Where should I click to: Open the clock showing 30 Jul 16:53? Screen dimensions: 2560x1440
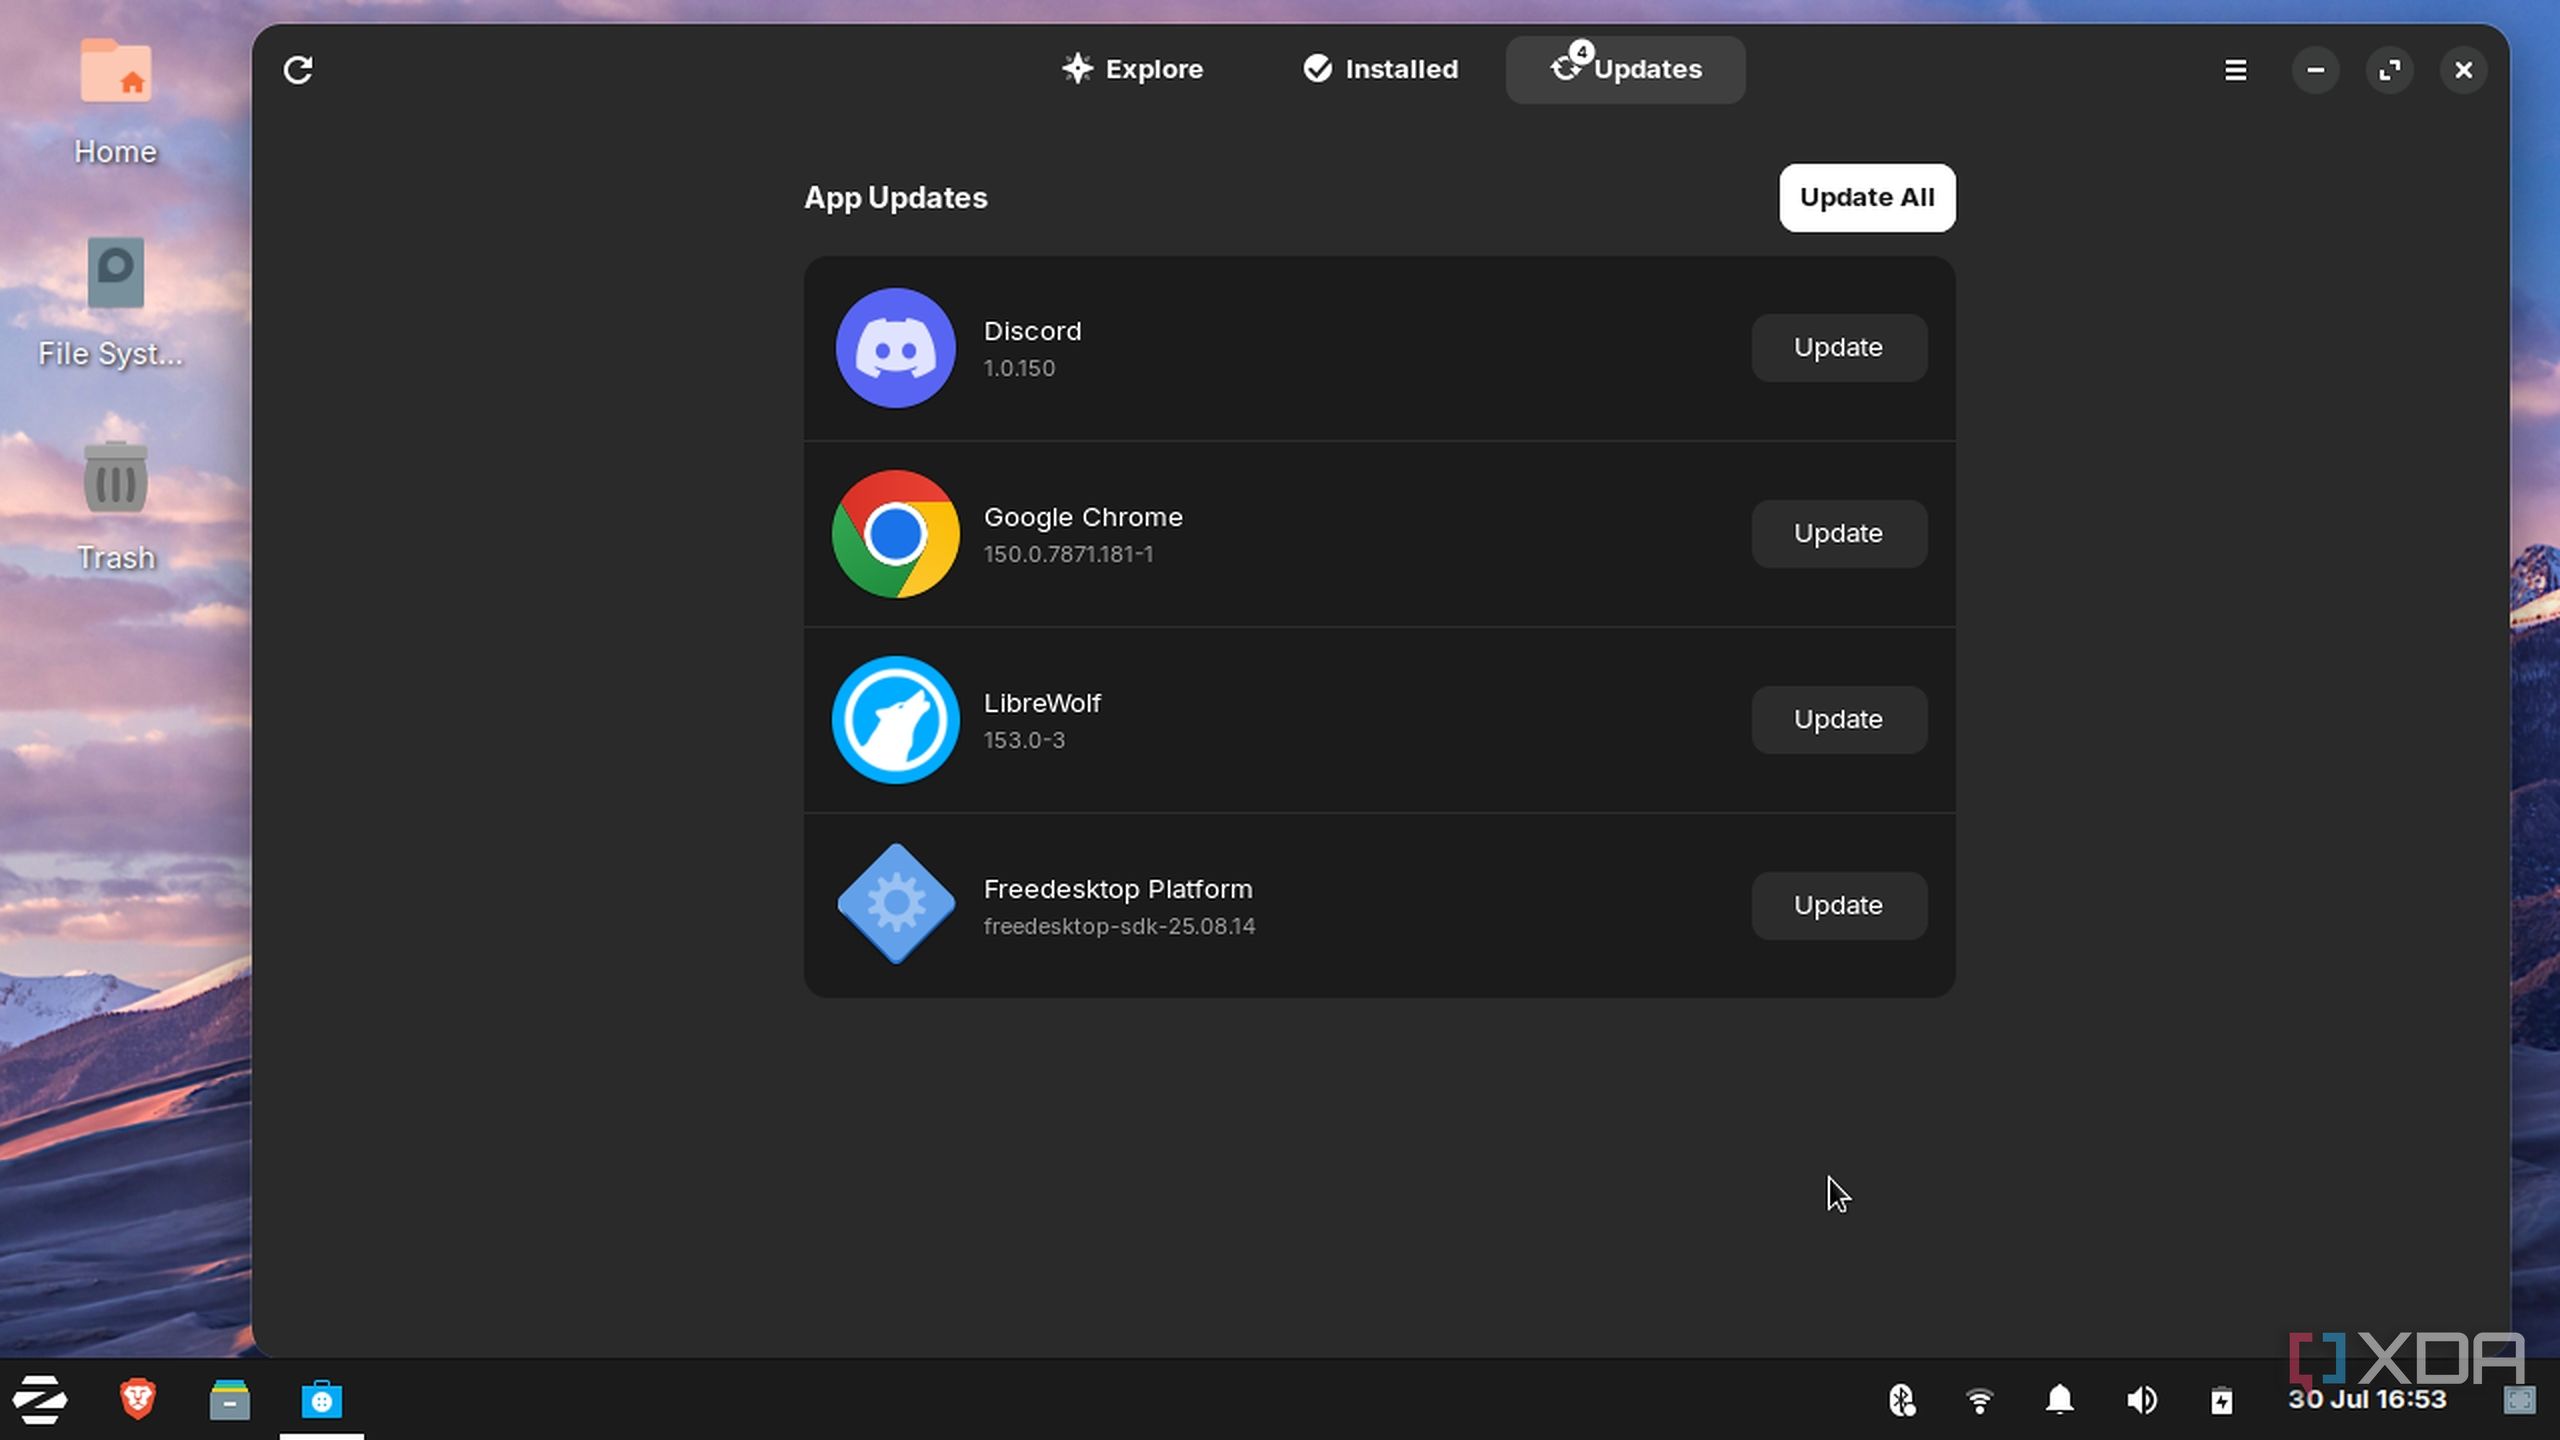pos(2367,1399)
